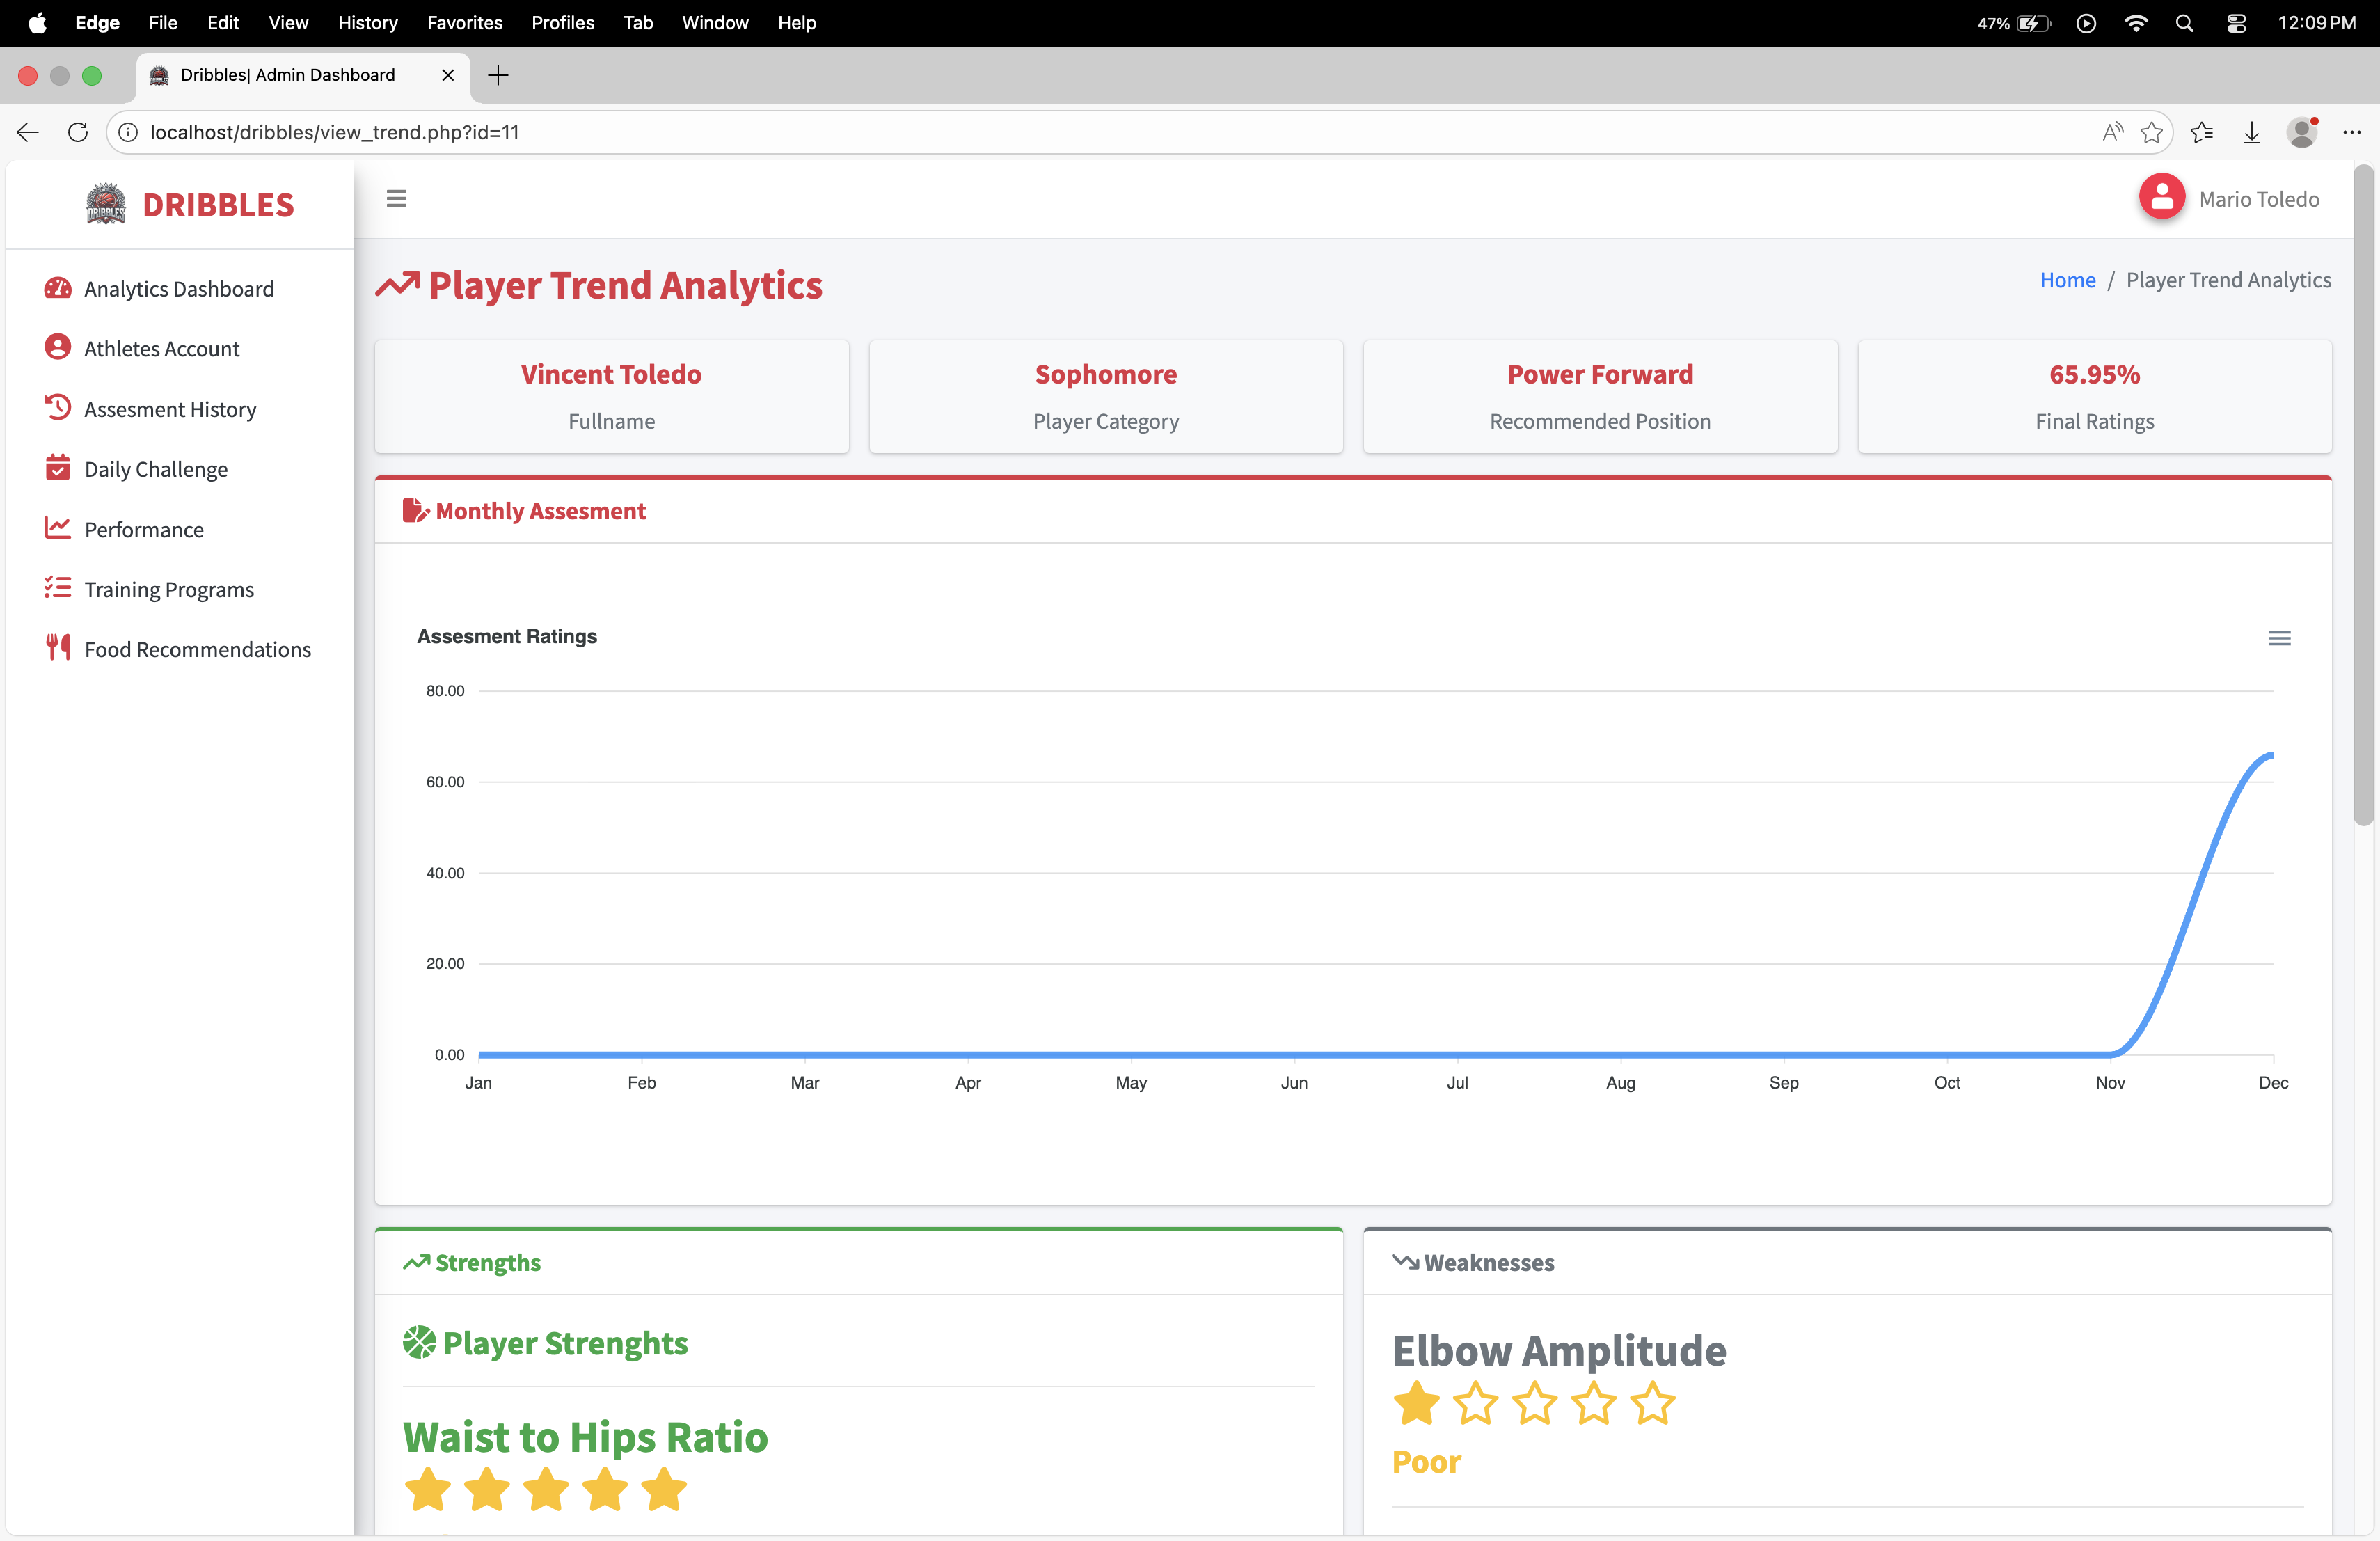Open the Food Recommendations utensils icon
Screen dimensions: 2380x1541
(58, 648)
